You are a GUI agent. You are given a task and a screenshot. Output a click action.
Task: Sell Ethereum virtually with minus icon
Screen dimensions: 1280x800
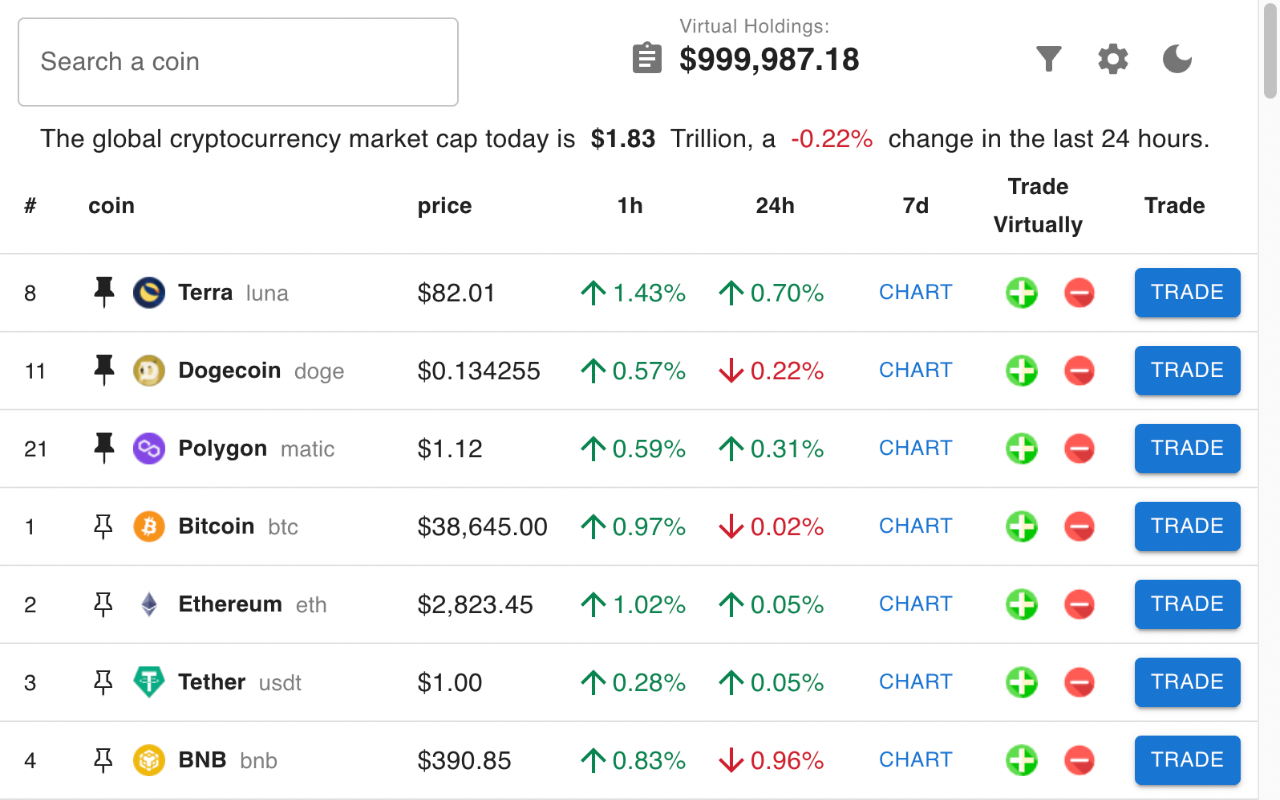[x=1079, y=605]
